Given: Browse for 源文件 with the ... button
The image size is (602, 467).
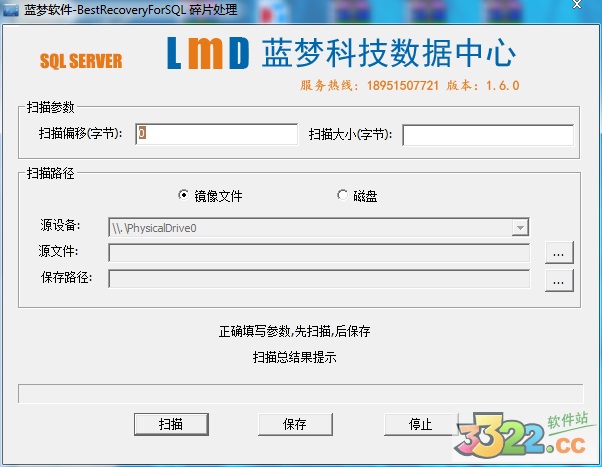Looking at the screenshot, I should 559,253.
